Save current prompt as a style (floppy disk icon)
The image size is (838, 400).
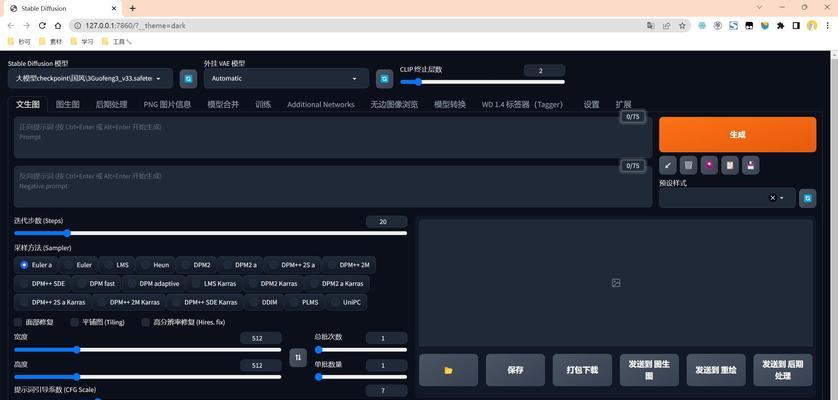(x=751, y=166)
